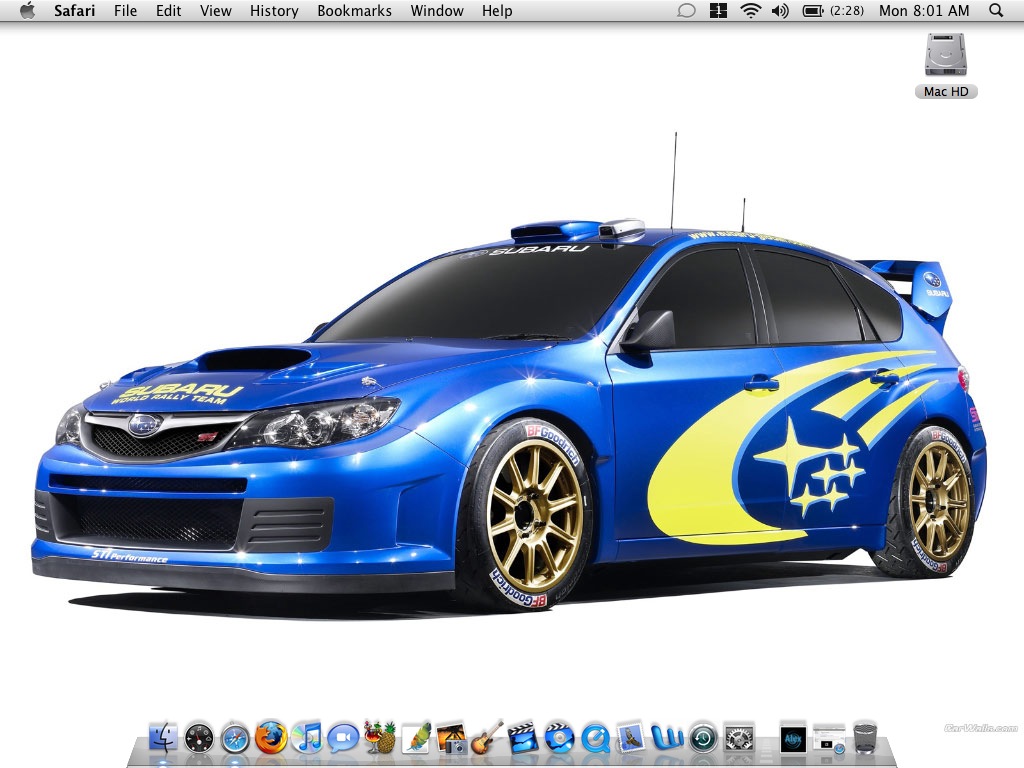The height and width of the screenshot is (768, 1024).
Task: Open the Window menu
Action: [x=437, y=10]
